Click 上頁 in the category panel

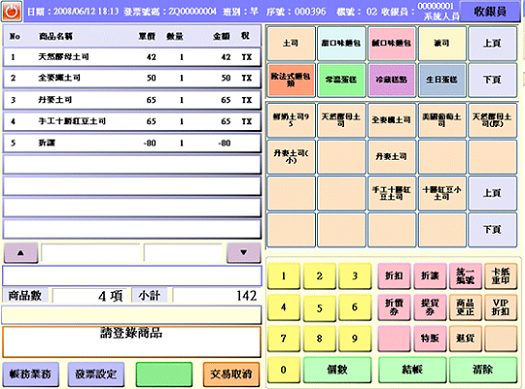click(492, 43)
